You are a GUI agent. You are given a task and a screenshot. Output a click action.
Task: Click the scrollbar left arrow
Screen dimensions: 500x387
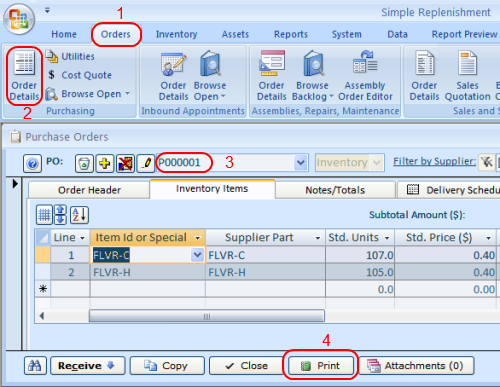pos(42,316)
